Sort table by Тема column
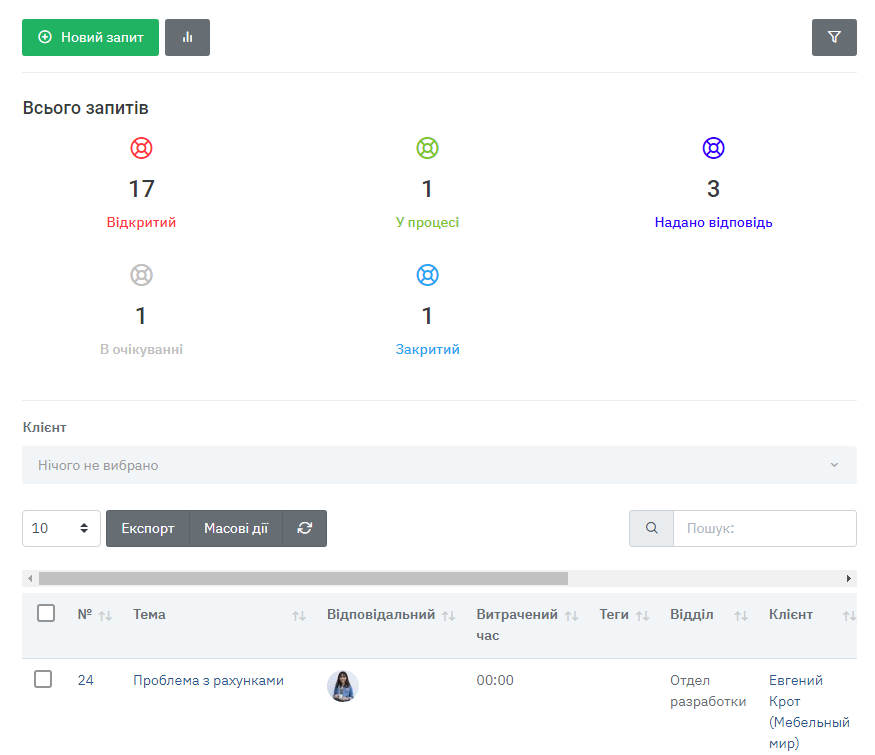875x755 pixels. click(x=298, y=616)
